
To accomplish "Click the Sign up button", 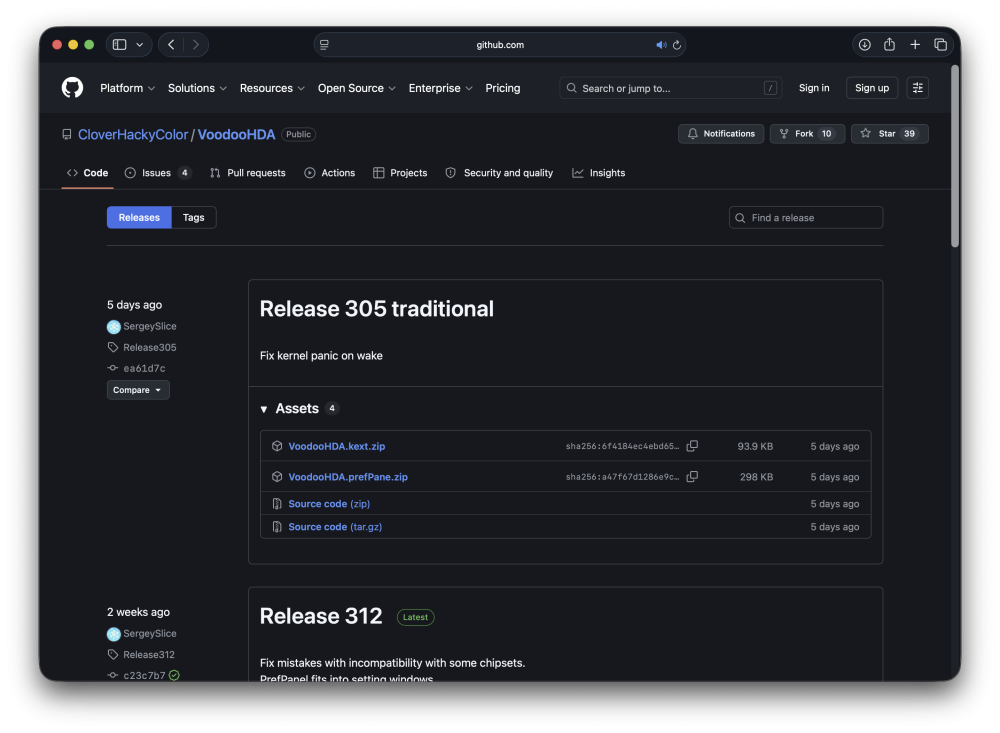I will pos(871,88).
